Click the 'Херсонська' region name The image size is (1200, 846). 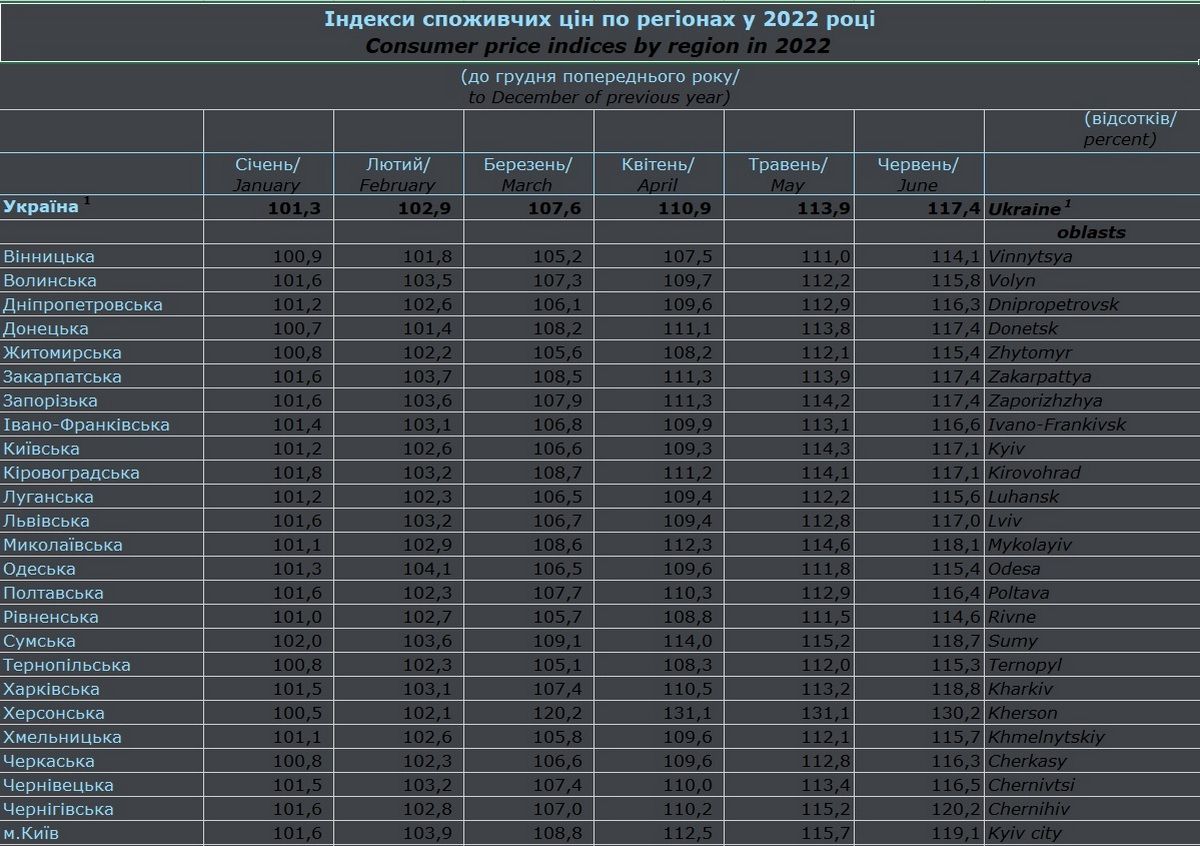54,713
